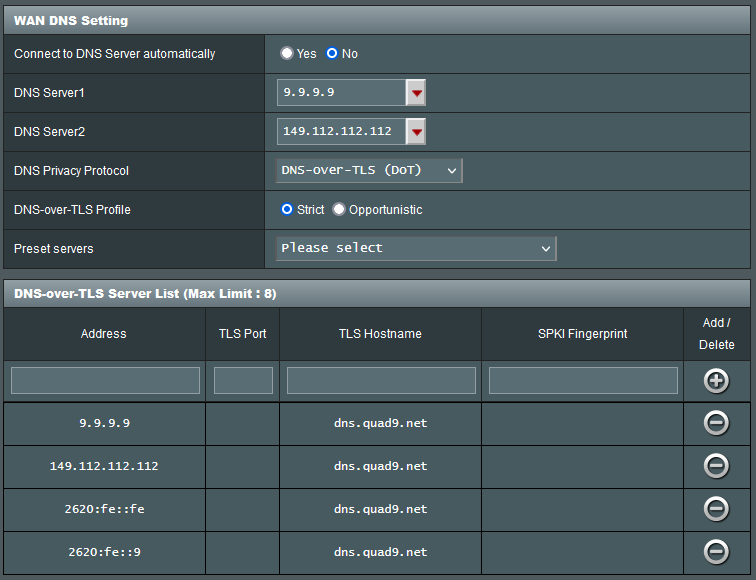Focus the TLS Port input field
Screen dimensions: 756x580
(x=243, y=380)
